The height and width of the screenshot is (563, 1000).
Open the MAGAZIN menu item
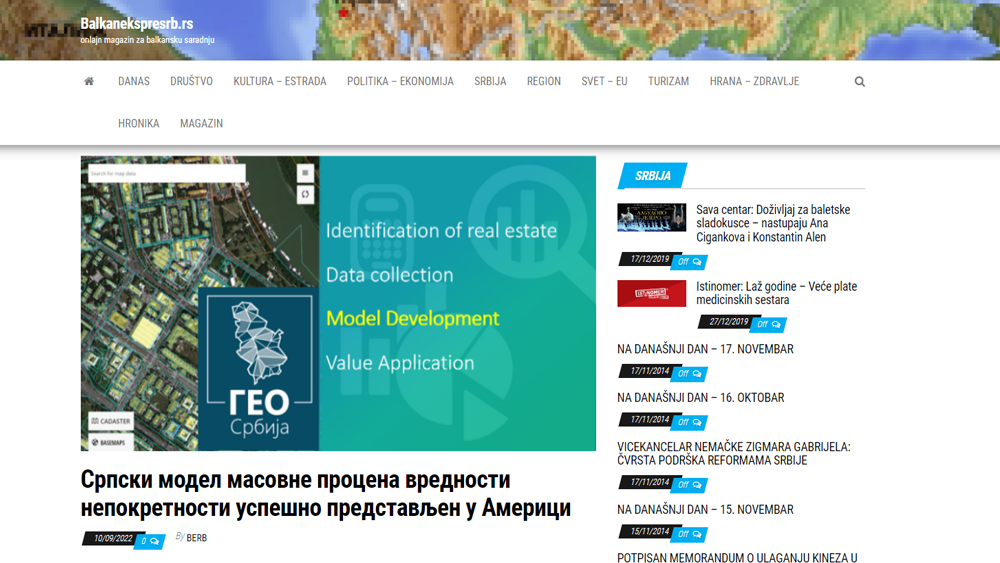[x=202, y=124]
